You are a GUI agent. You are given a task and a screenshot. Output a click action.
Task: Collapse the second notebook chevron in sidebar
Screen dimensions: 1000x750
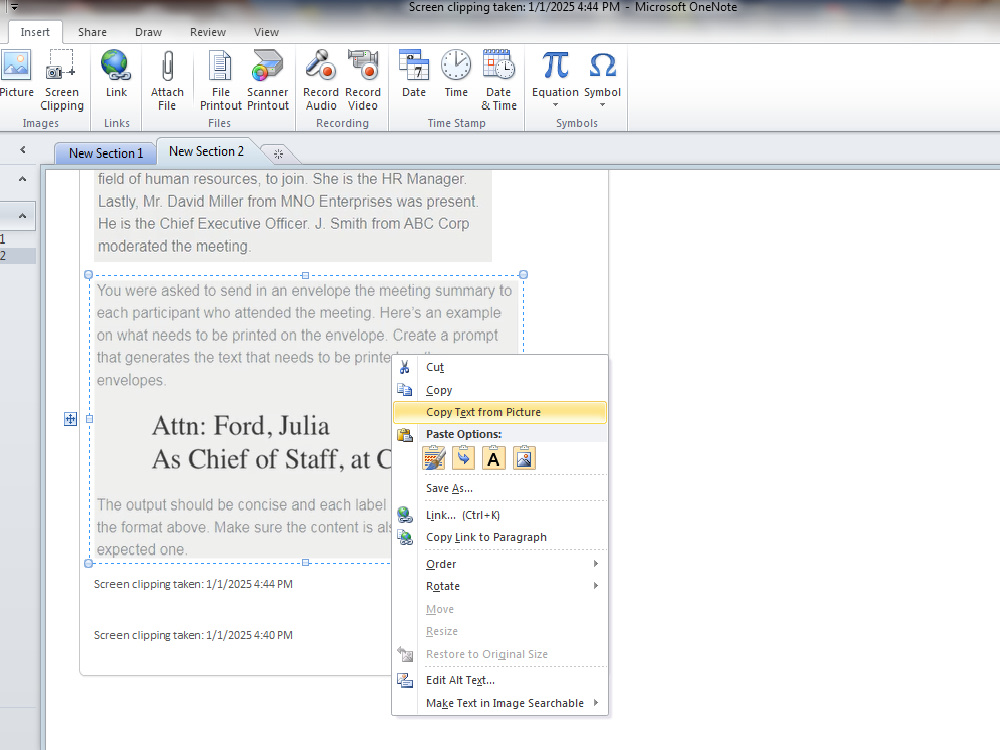click(22, 216)
